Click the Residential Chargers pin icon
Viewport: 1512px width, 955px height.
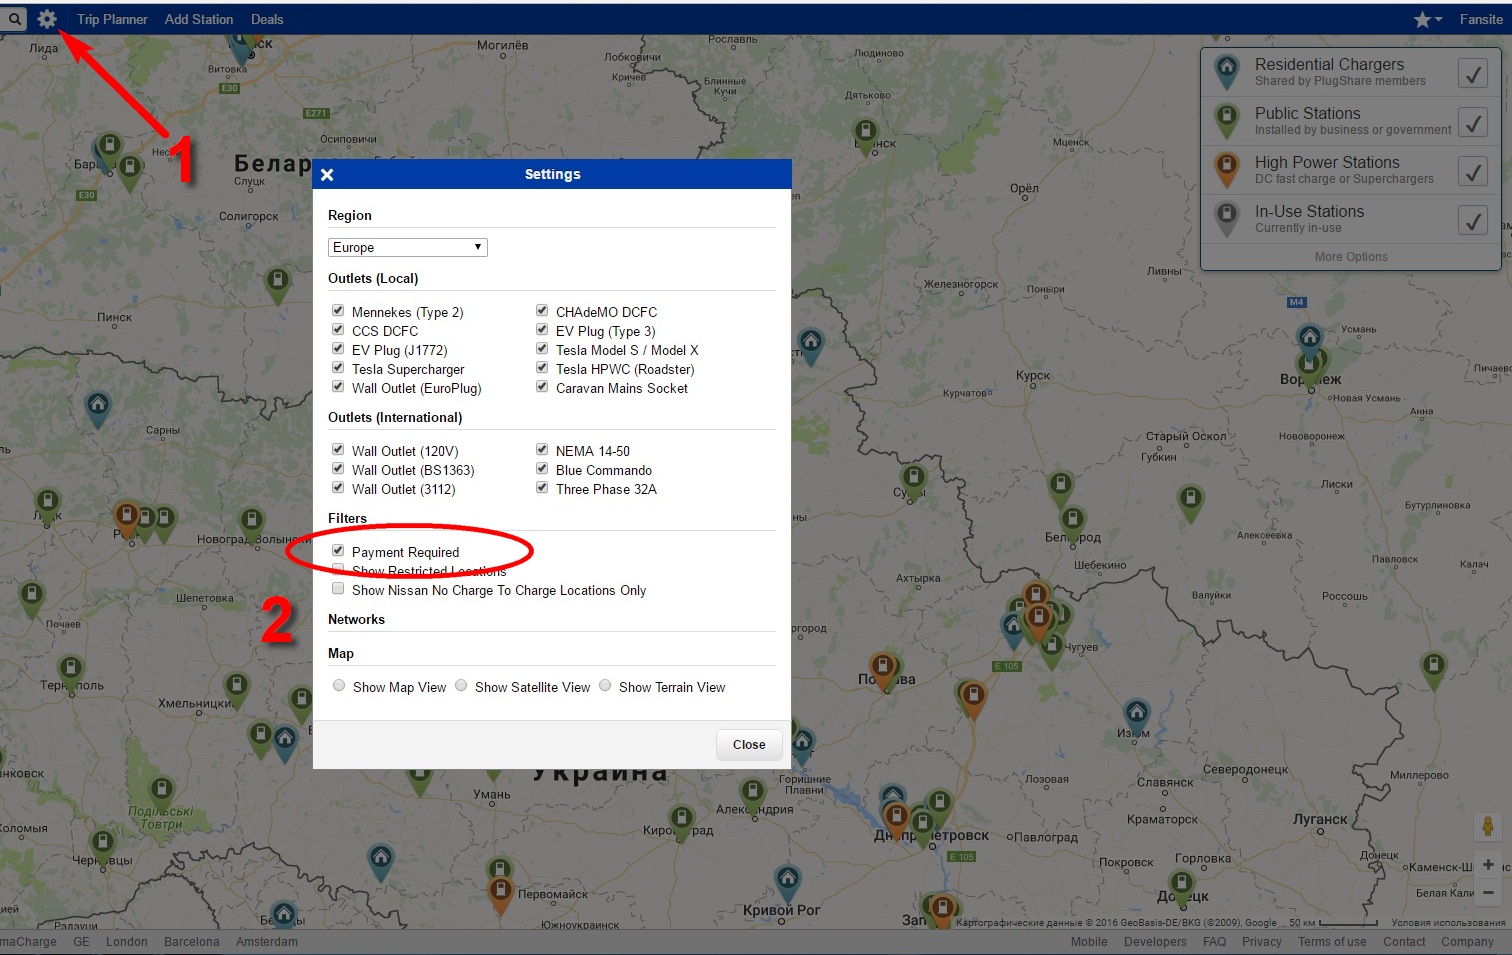(1227, 72)
